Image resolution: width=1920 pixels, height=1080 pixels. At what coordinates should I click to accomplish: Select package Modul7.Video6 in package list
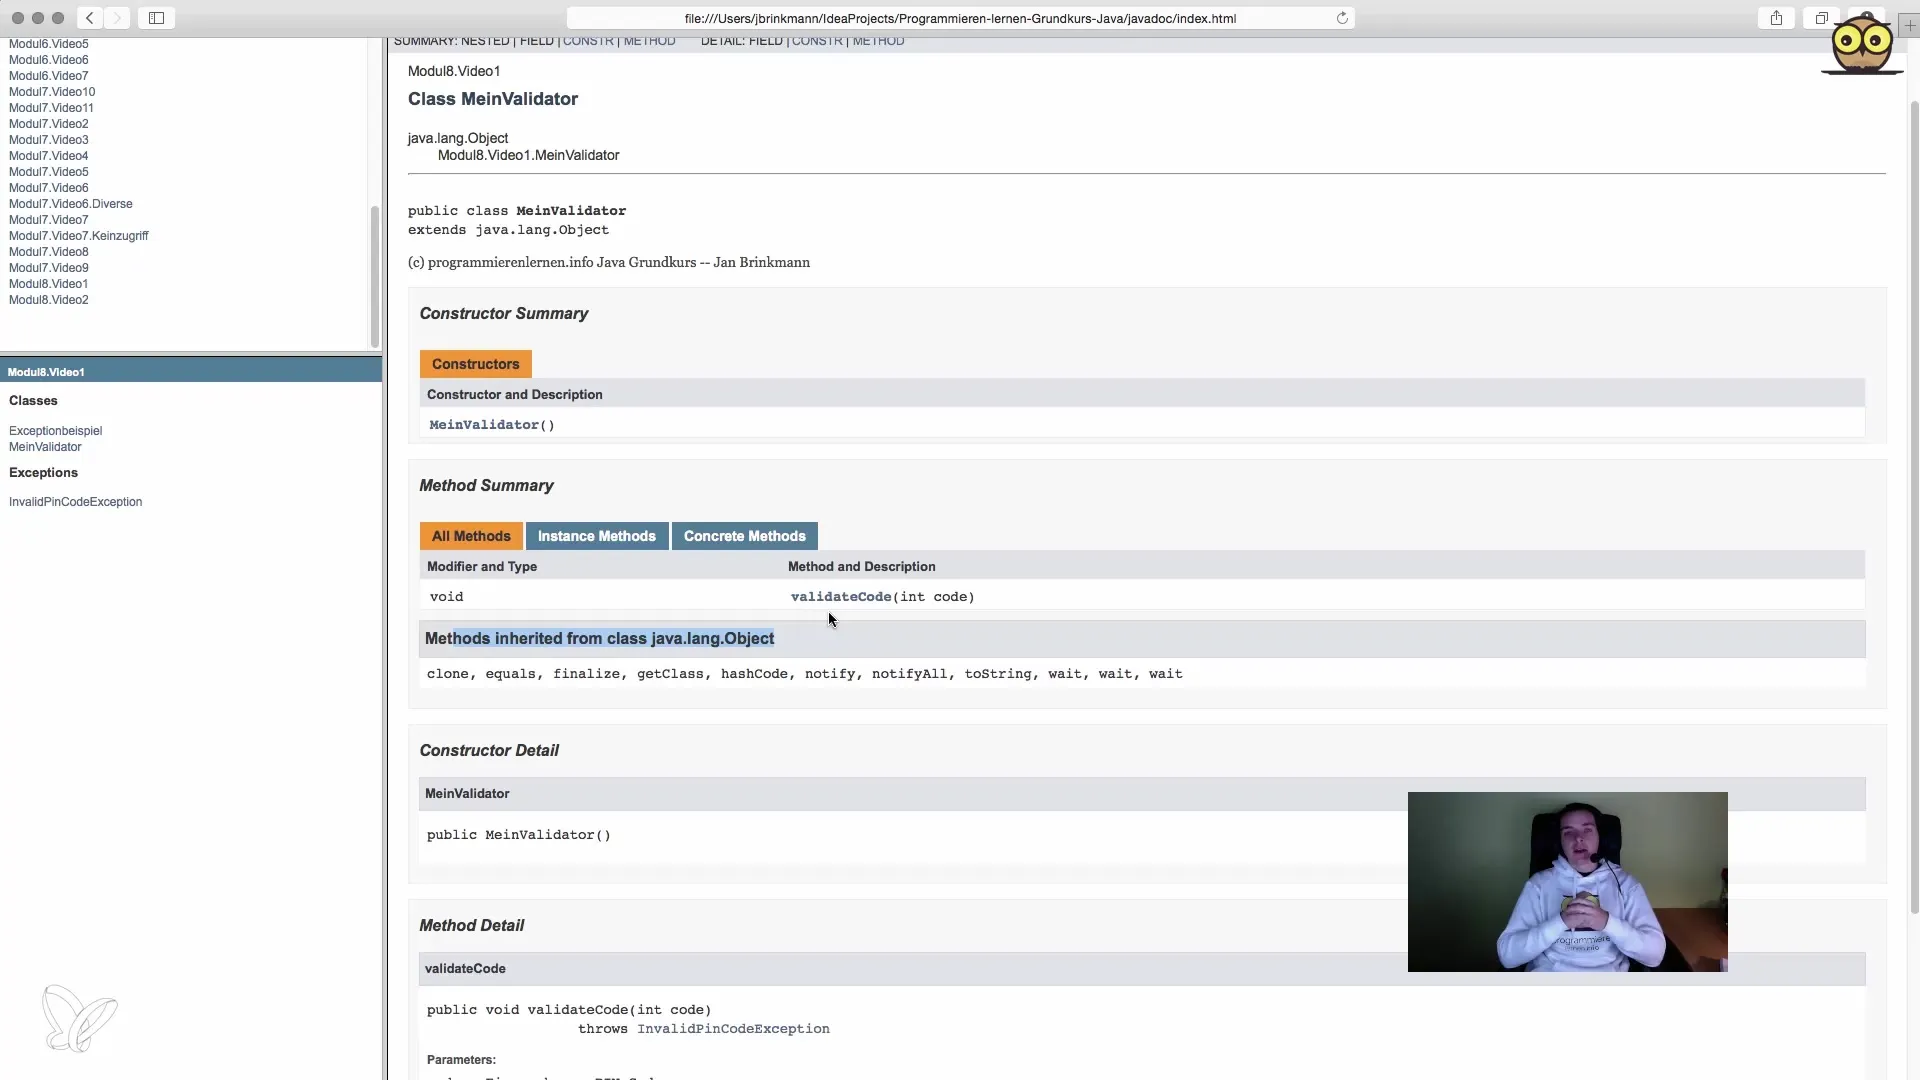coord(48,188)
